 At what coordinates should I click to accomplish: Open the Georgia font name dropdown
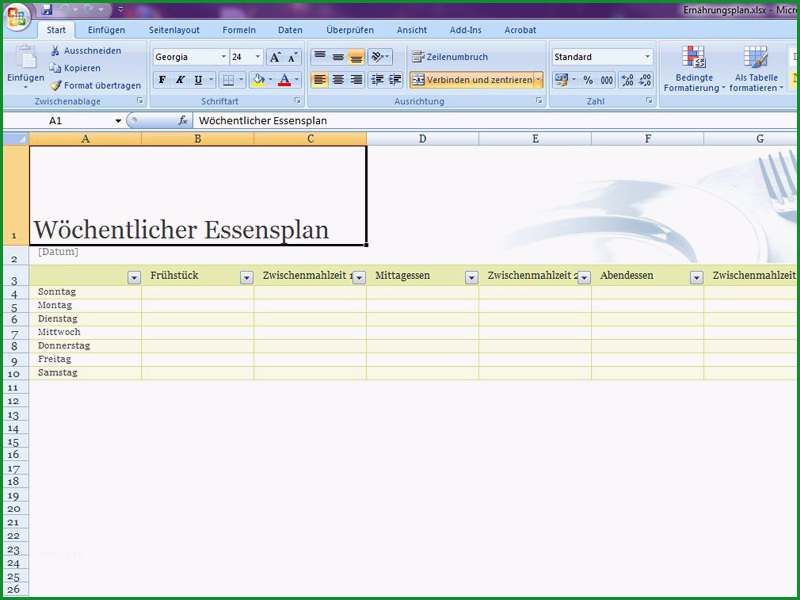coord(223,57)
